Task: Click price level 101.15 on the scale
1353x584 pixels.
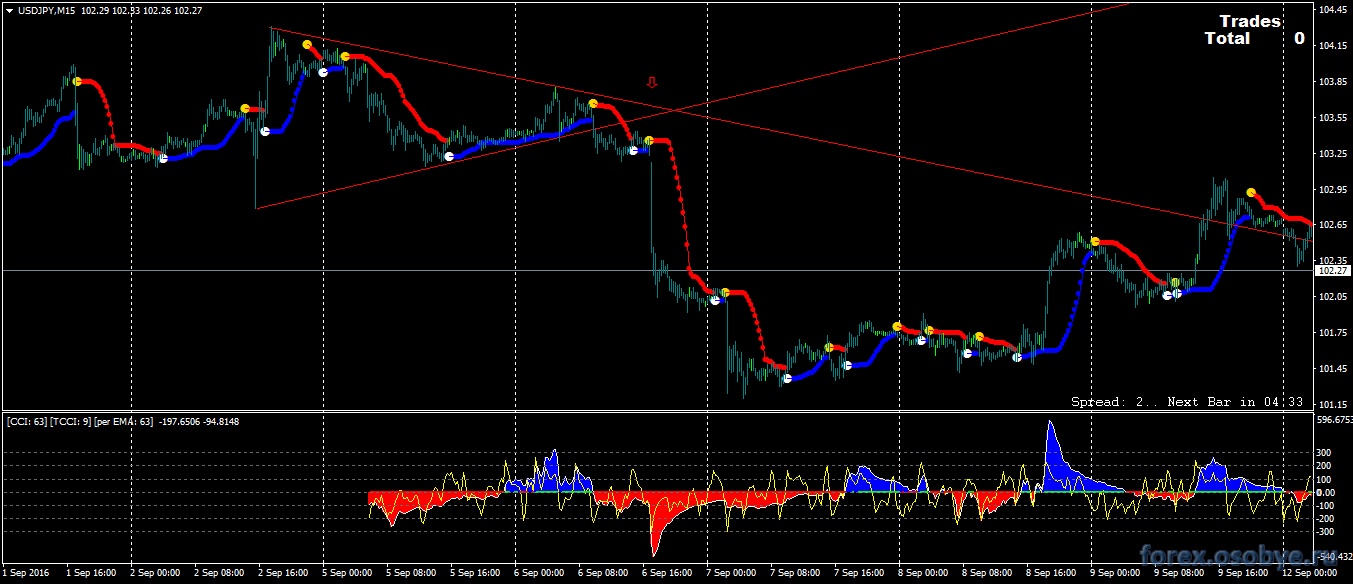Action: [x=1333, y=404]
